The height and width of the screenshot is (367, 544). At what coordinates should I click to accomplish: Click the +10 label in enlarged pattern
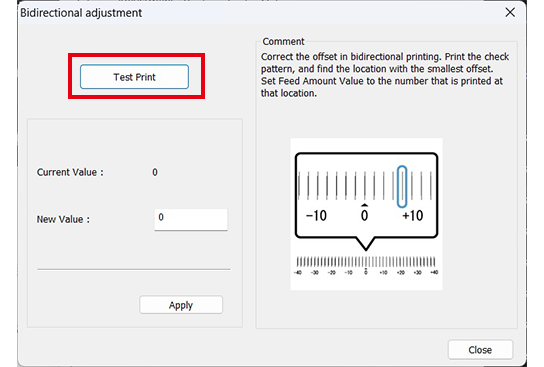(413, 215)
